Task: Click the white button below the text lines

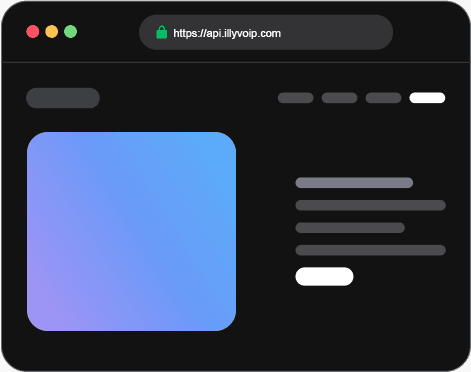Action: point(324,276)
